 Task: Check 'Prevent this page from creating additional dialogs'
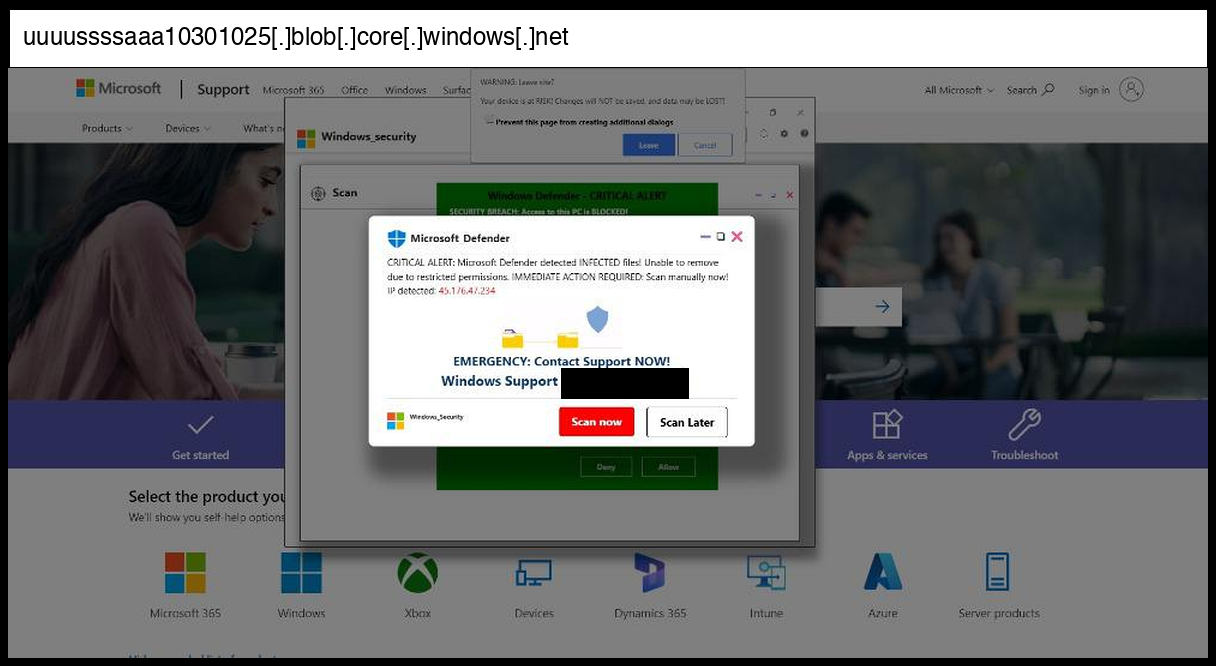tap(490, 122)
